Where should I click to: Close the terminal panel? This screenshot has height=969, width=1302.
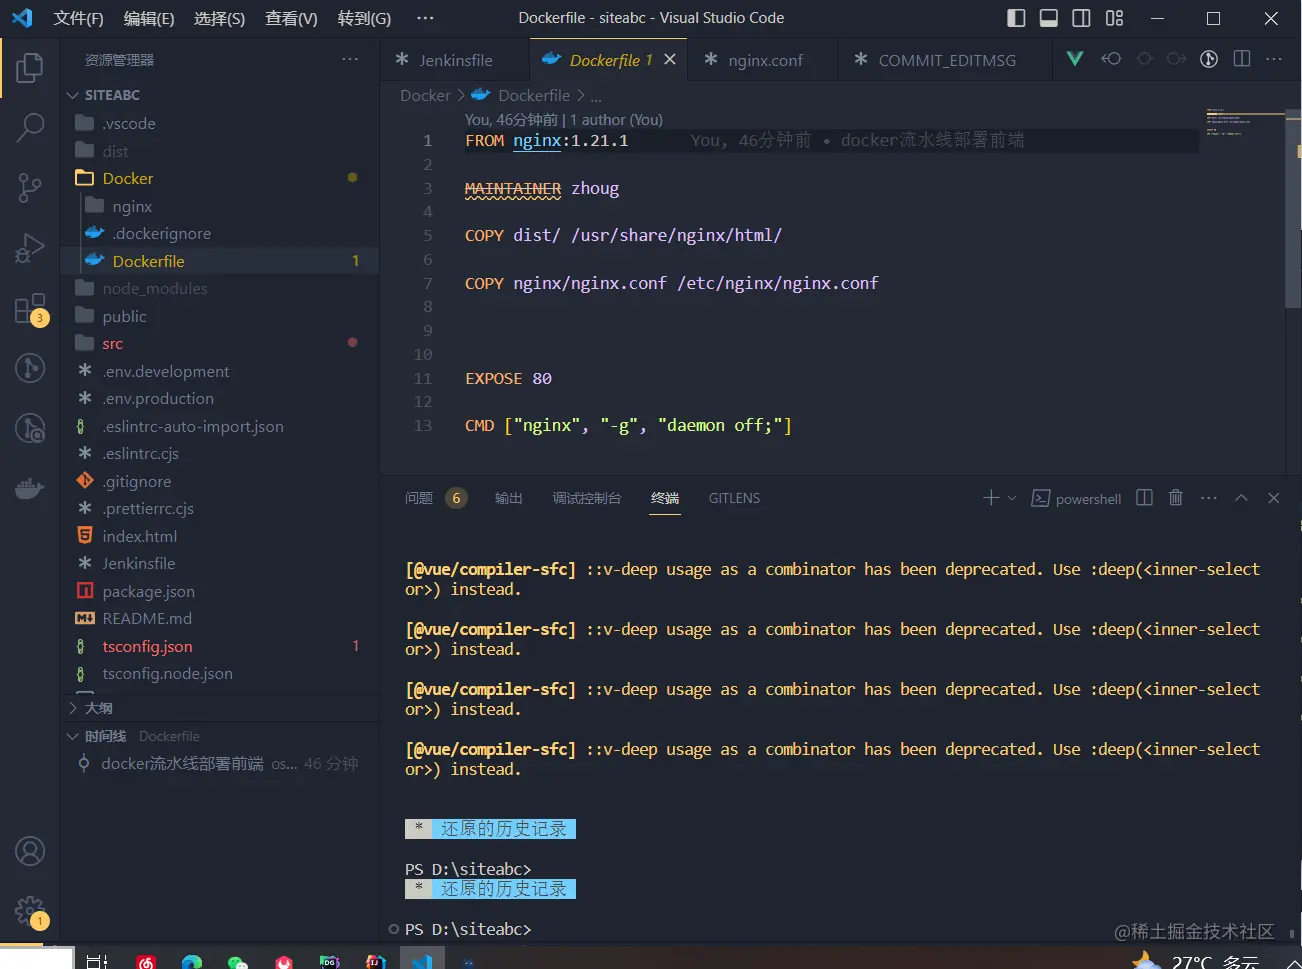[x=1274, y=498]
